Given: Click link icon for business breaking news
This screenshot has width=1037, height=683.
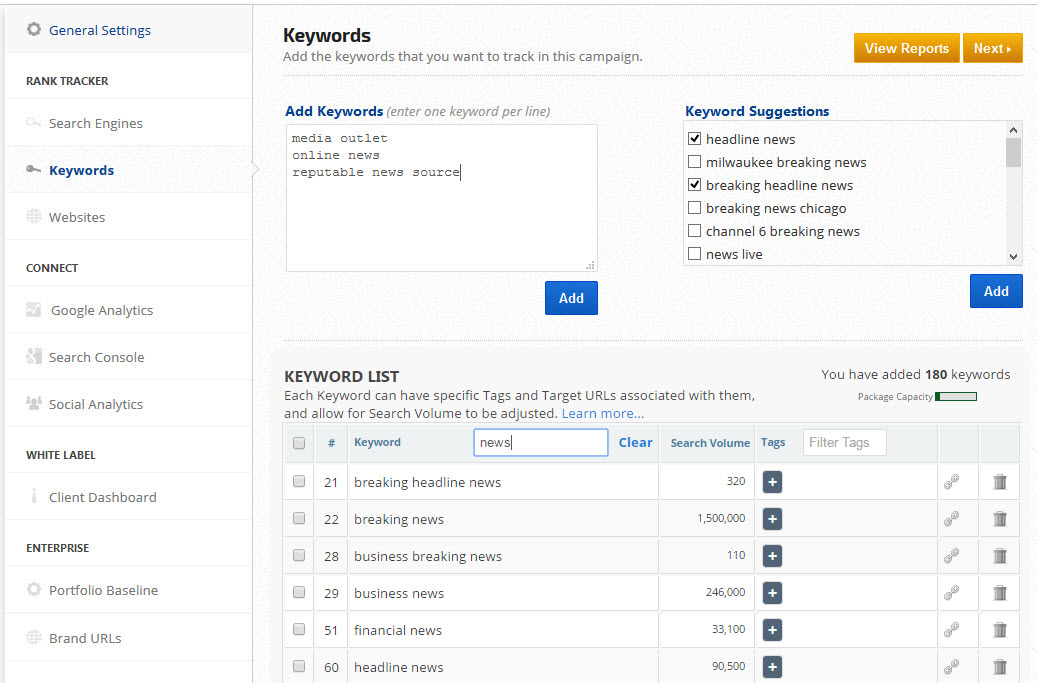Looking at the screenshot, I should click(x=951, y=556).
